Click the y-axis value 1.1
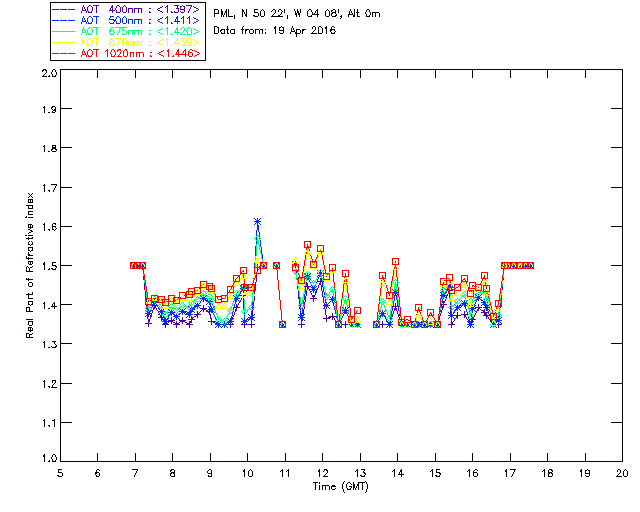This screenshot has width=640, height=512. 49,423
